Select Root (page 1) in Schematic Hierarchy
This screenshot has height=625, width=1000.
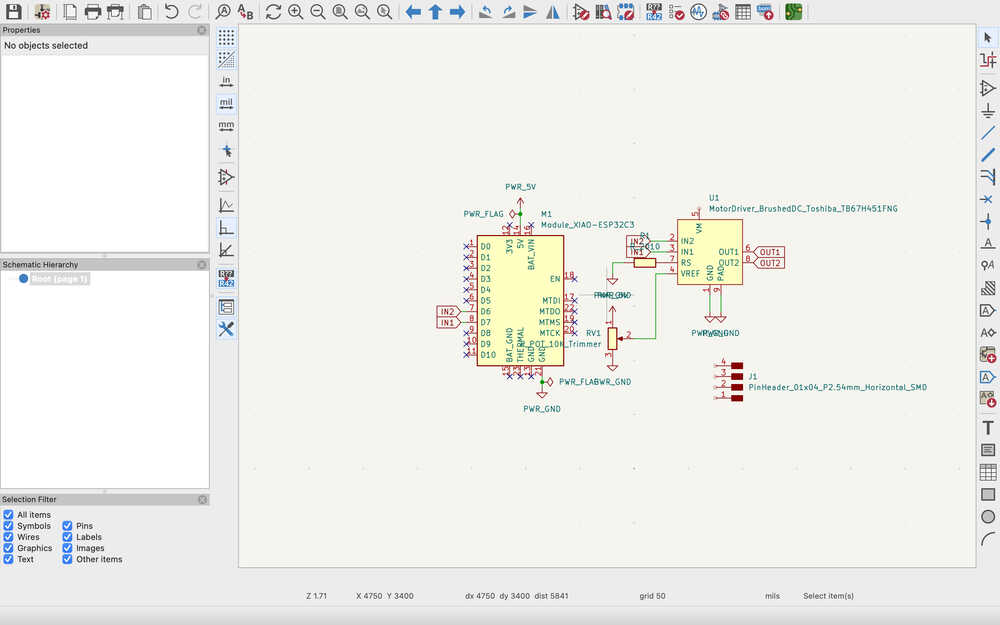[59, 279]
